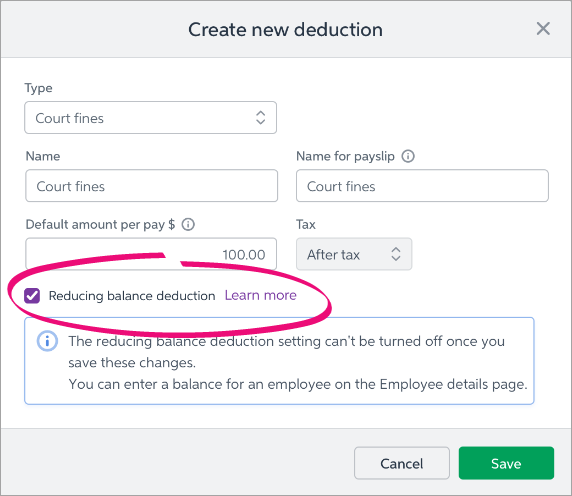Focus the Name input field
572x496 pixels.
pyautogui.click(x=151, y=186)
